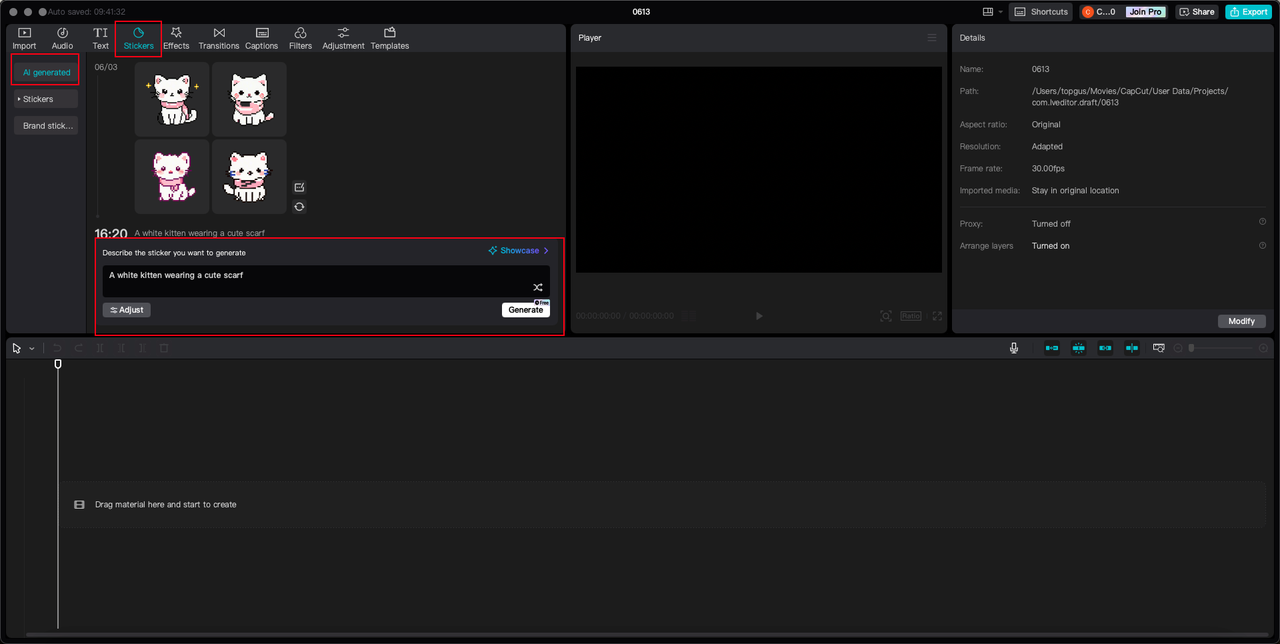Show info about Proxy setting

pyautogui.click(x=1262, y=223)
